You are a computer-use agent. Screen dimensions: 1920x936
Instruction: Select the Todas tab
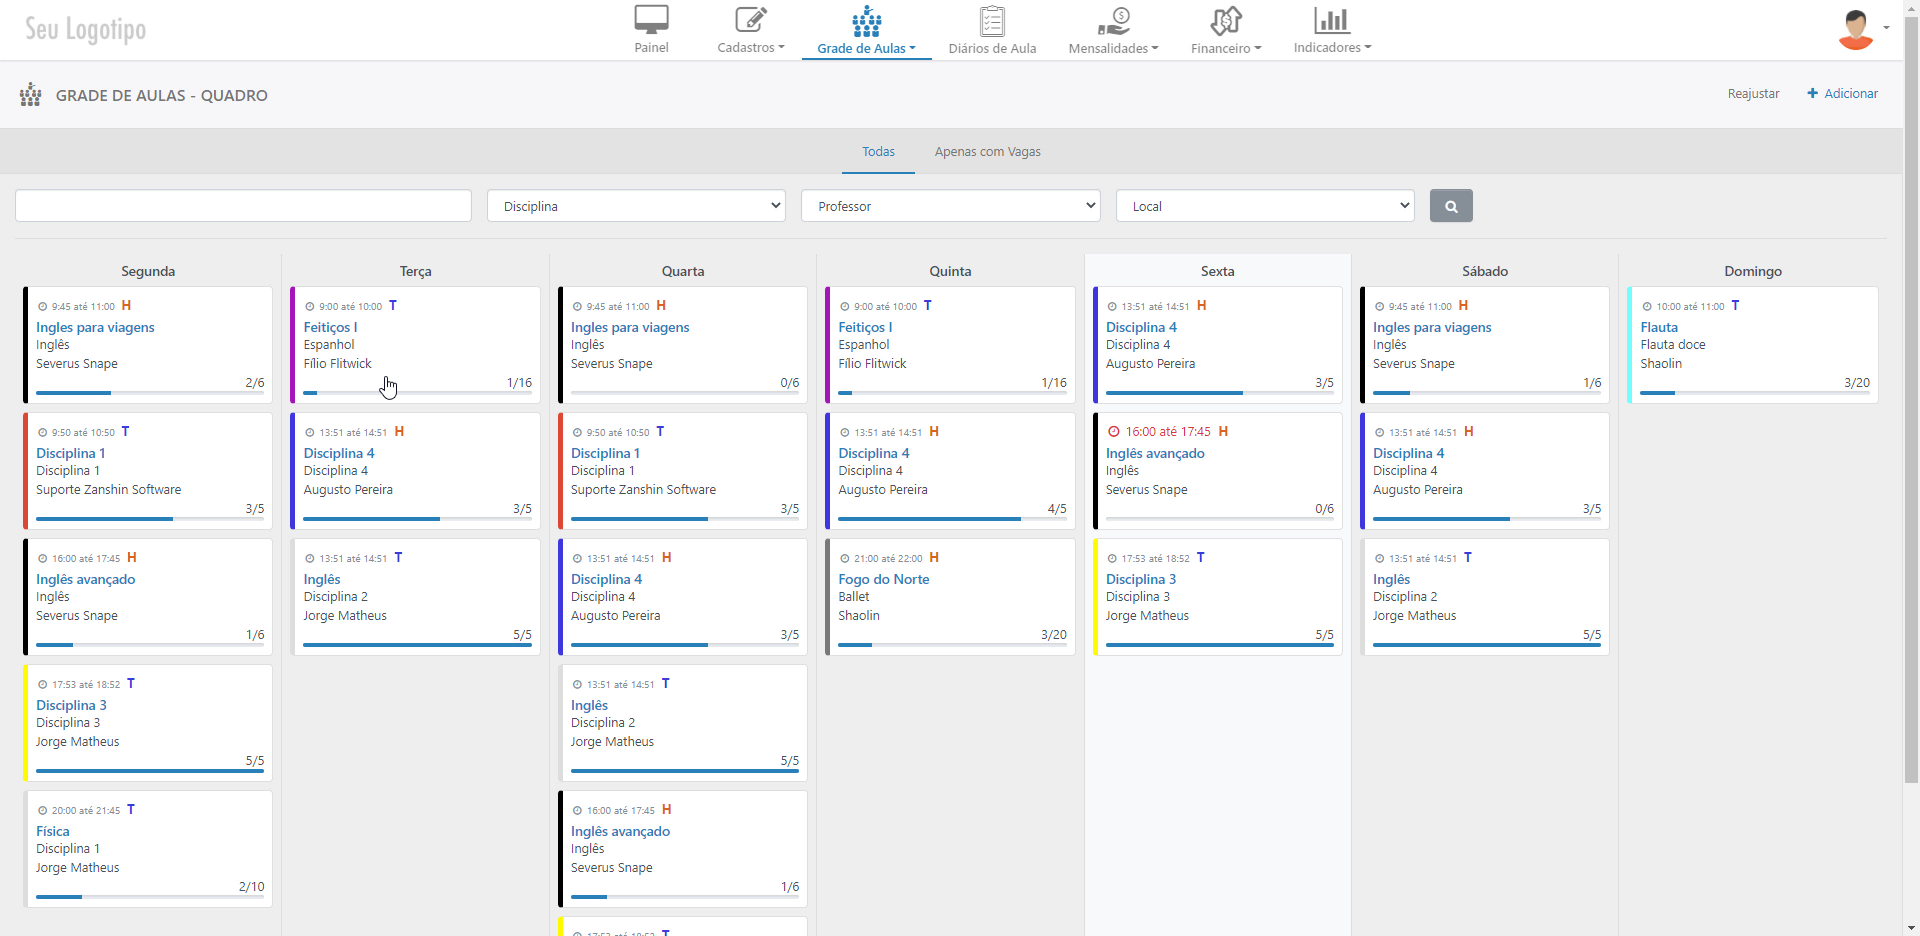click(878, 152)
